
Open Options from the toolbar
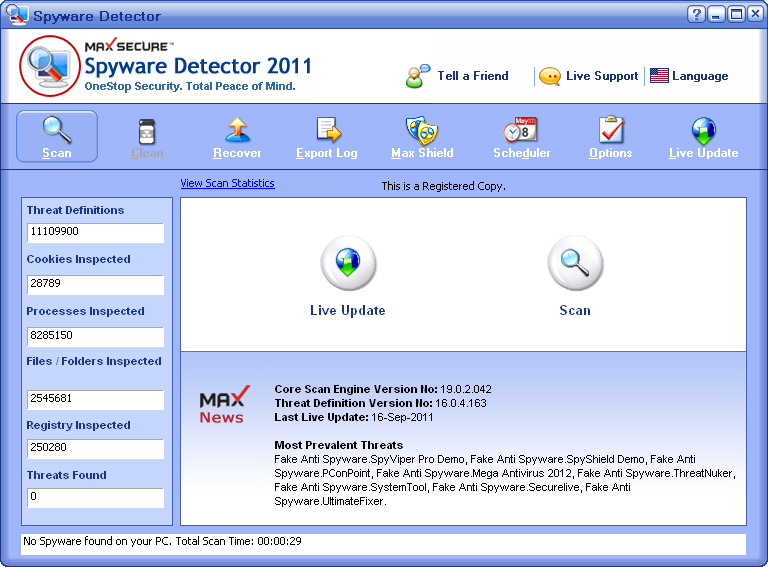tap(610, 131)
